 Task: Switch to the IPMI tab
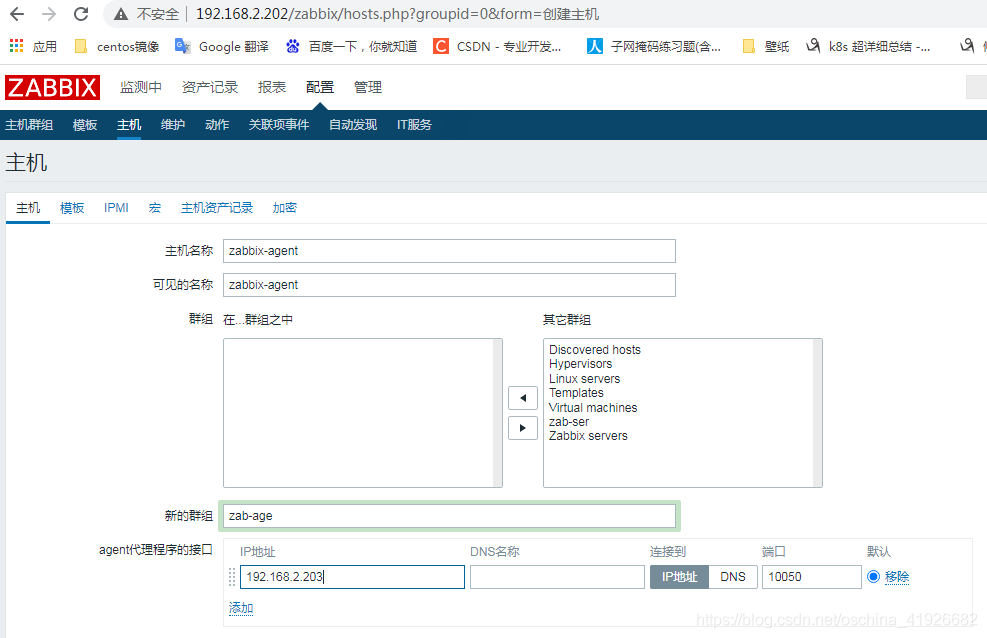(116, 208)
